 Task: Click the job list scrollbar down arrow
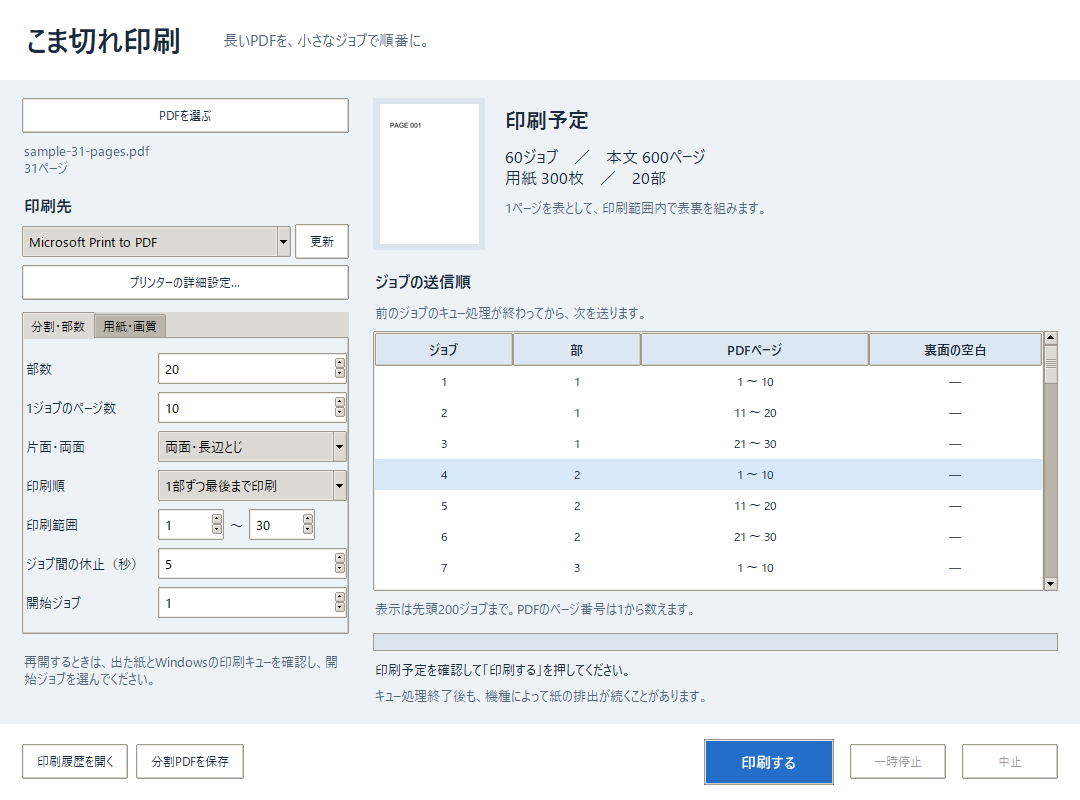point(1050,584)
